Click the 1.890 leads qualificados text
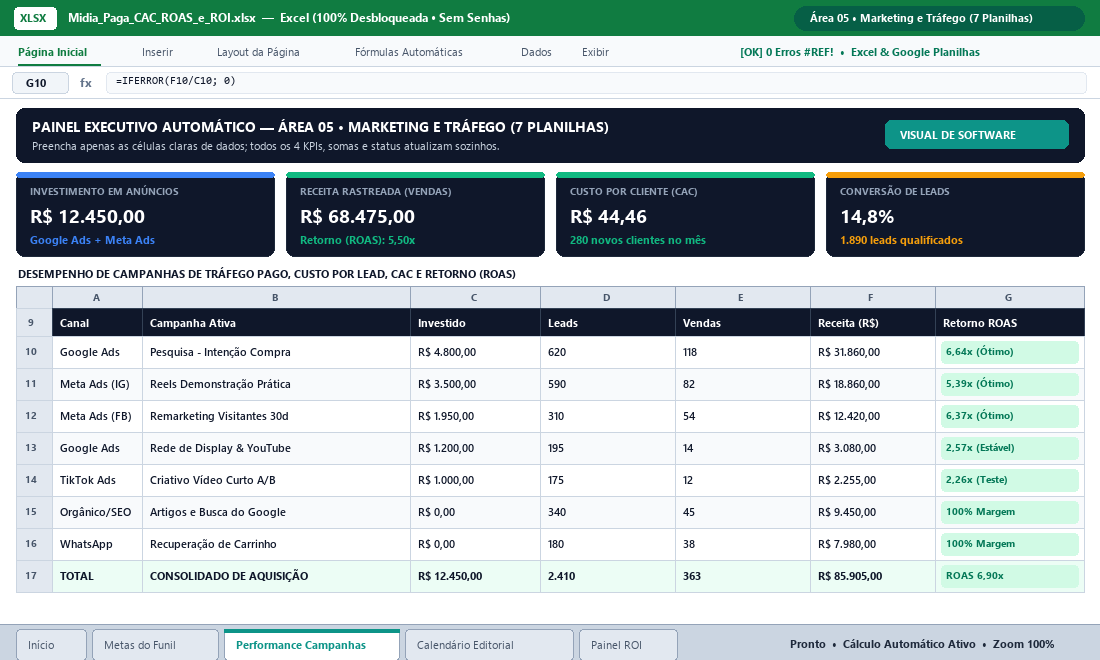 [x=901, y=240]
